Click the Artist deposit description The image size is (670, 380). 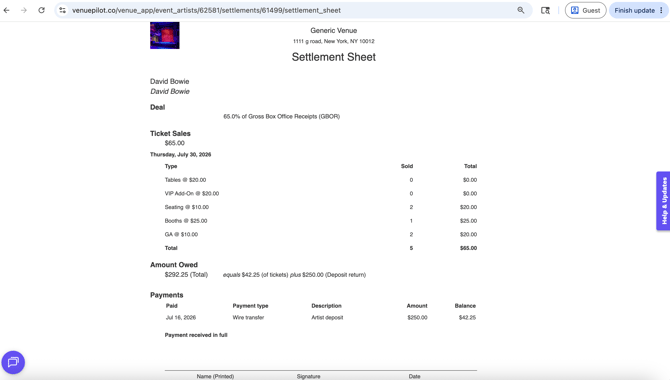tap(327, 318)
